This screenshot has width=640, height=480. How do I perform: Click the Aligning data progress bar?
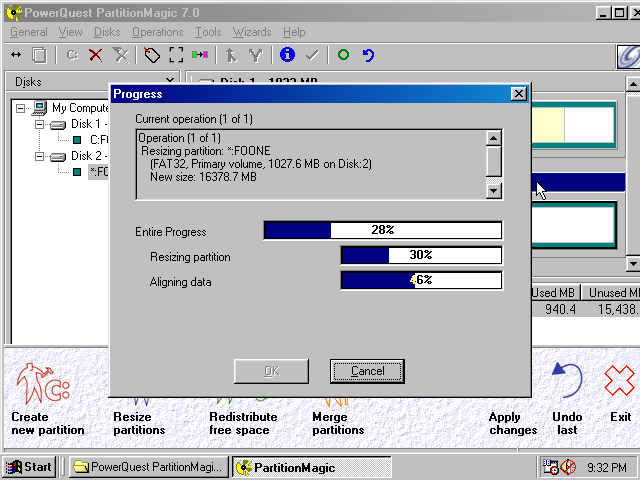tap(421, 280)
